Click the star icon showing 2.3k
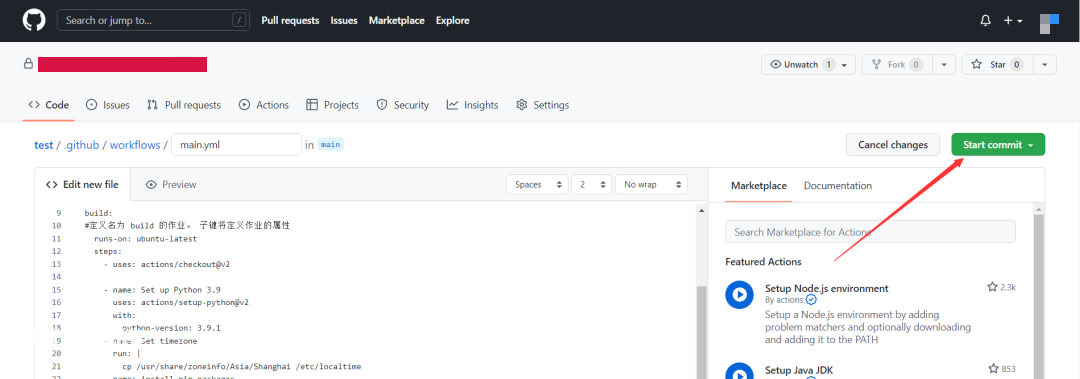This screenshot has height=379, width=1080. (x=993, y=287)
